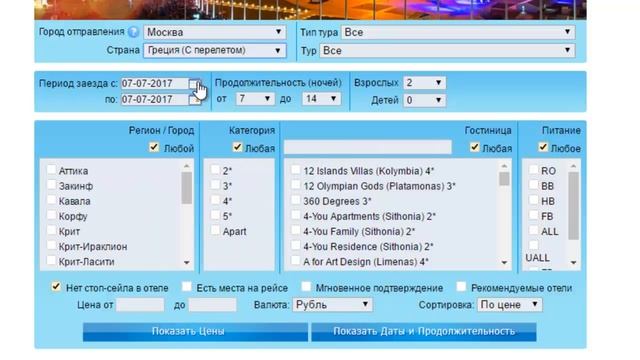The height and width of the screenshot is (360, 640).
Task: Open the Сортировка dropdown showing По цене
Action: tap(510, 304)
